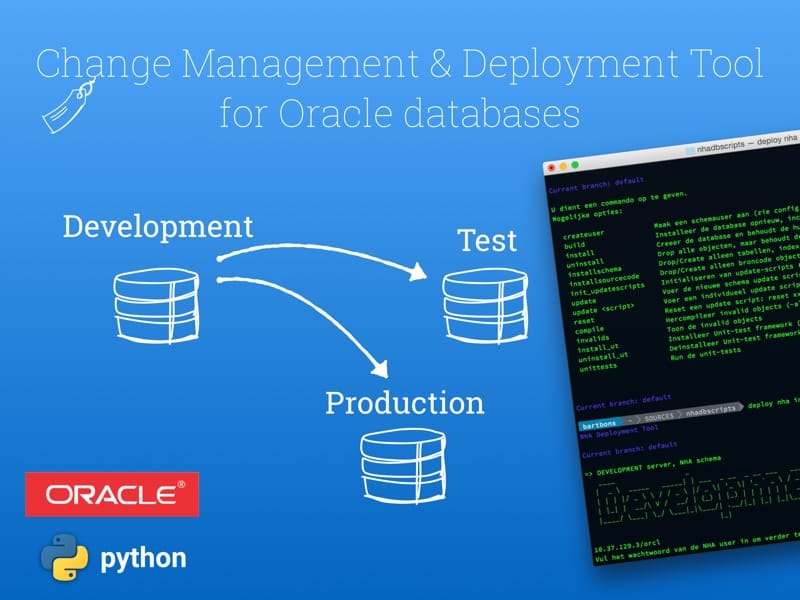Click 'U dient een commando op te geven.'
This screenshot has width=800, height=600.
pyautogui.click(x=619, y=202)
